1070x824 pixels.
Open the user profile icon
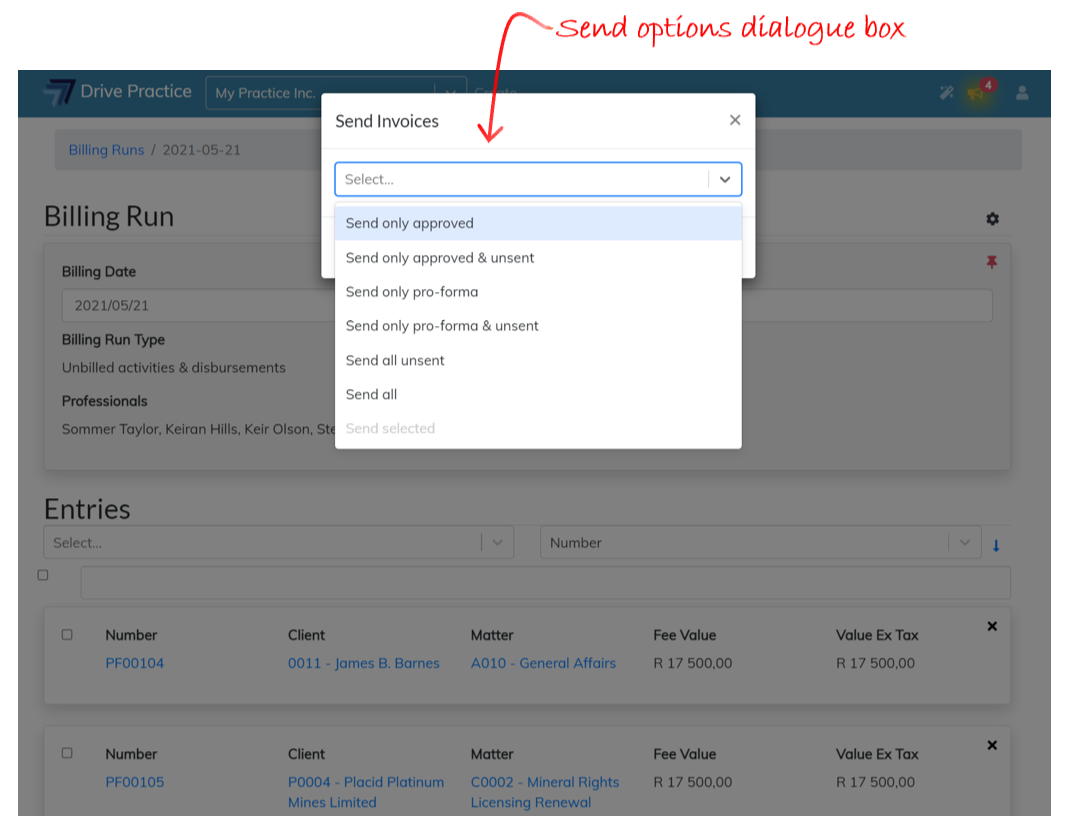pyautogui.click(x=1022, y=93)
